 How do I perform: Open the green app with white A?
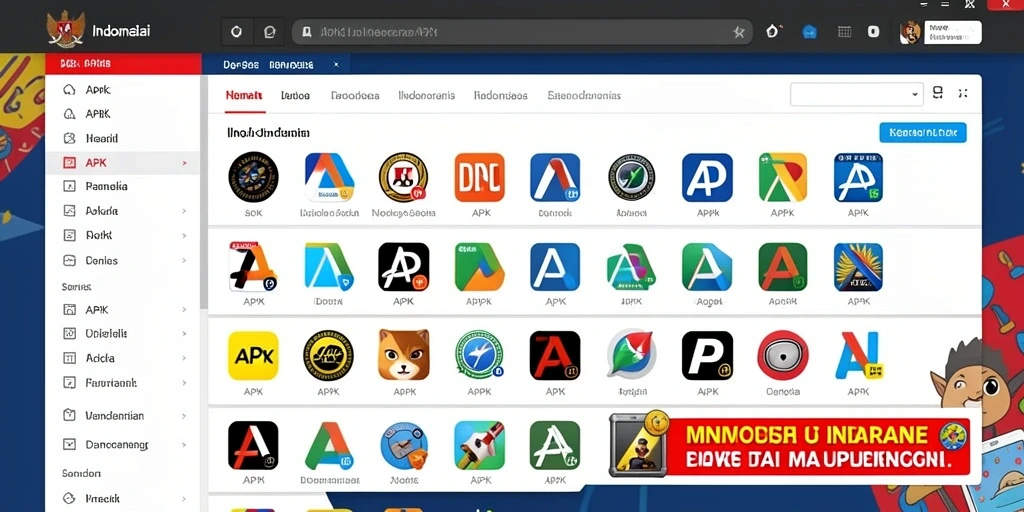(x=555, y=445)
